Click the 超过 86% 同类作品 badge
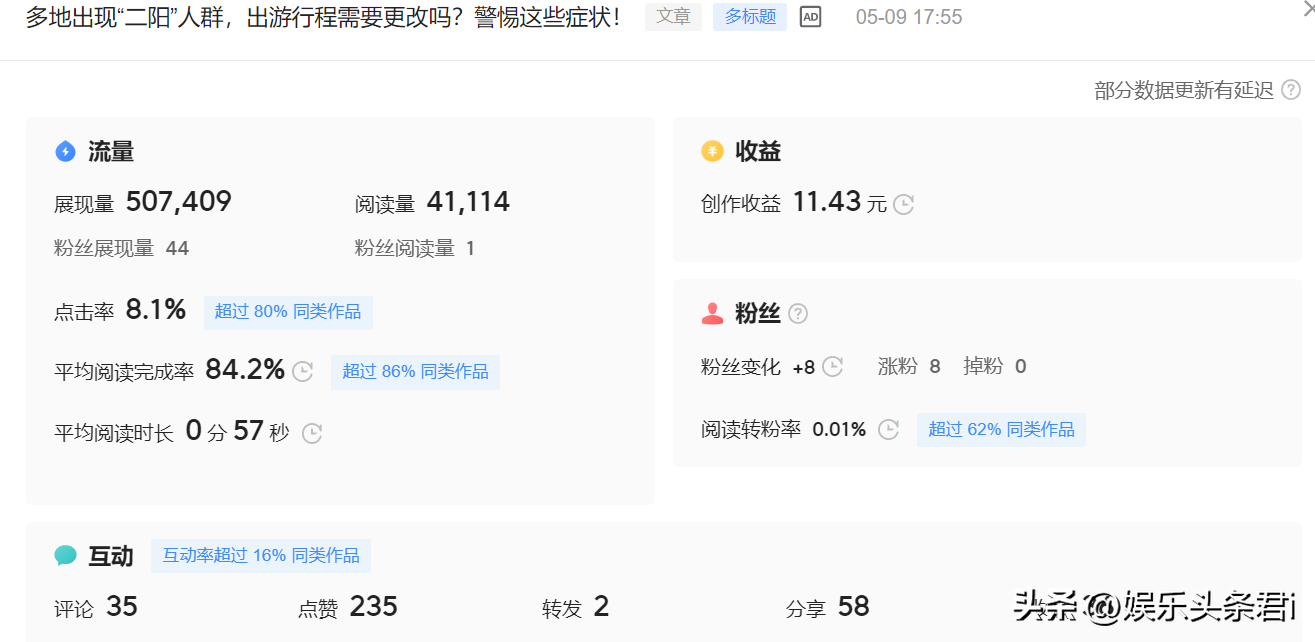The width and height of the screenshot is (1315, 642). coord(415,372)
